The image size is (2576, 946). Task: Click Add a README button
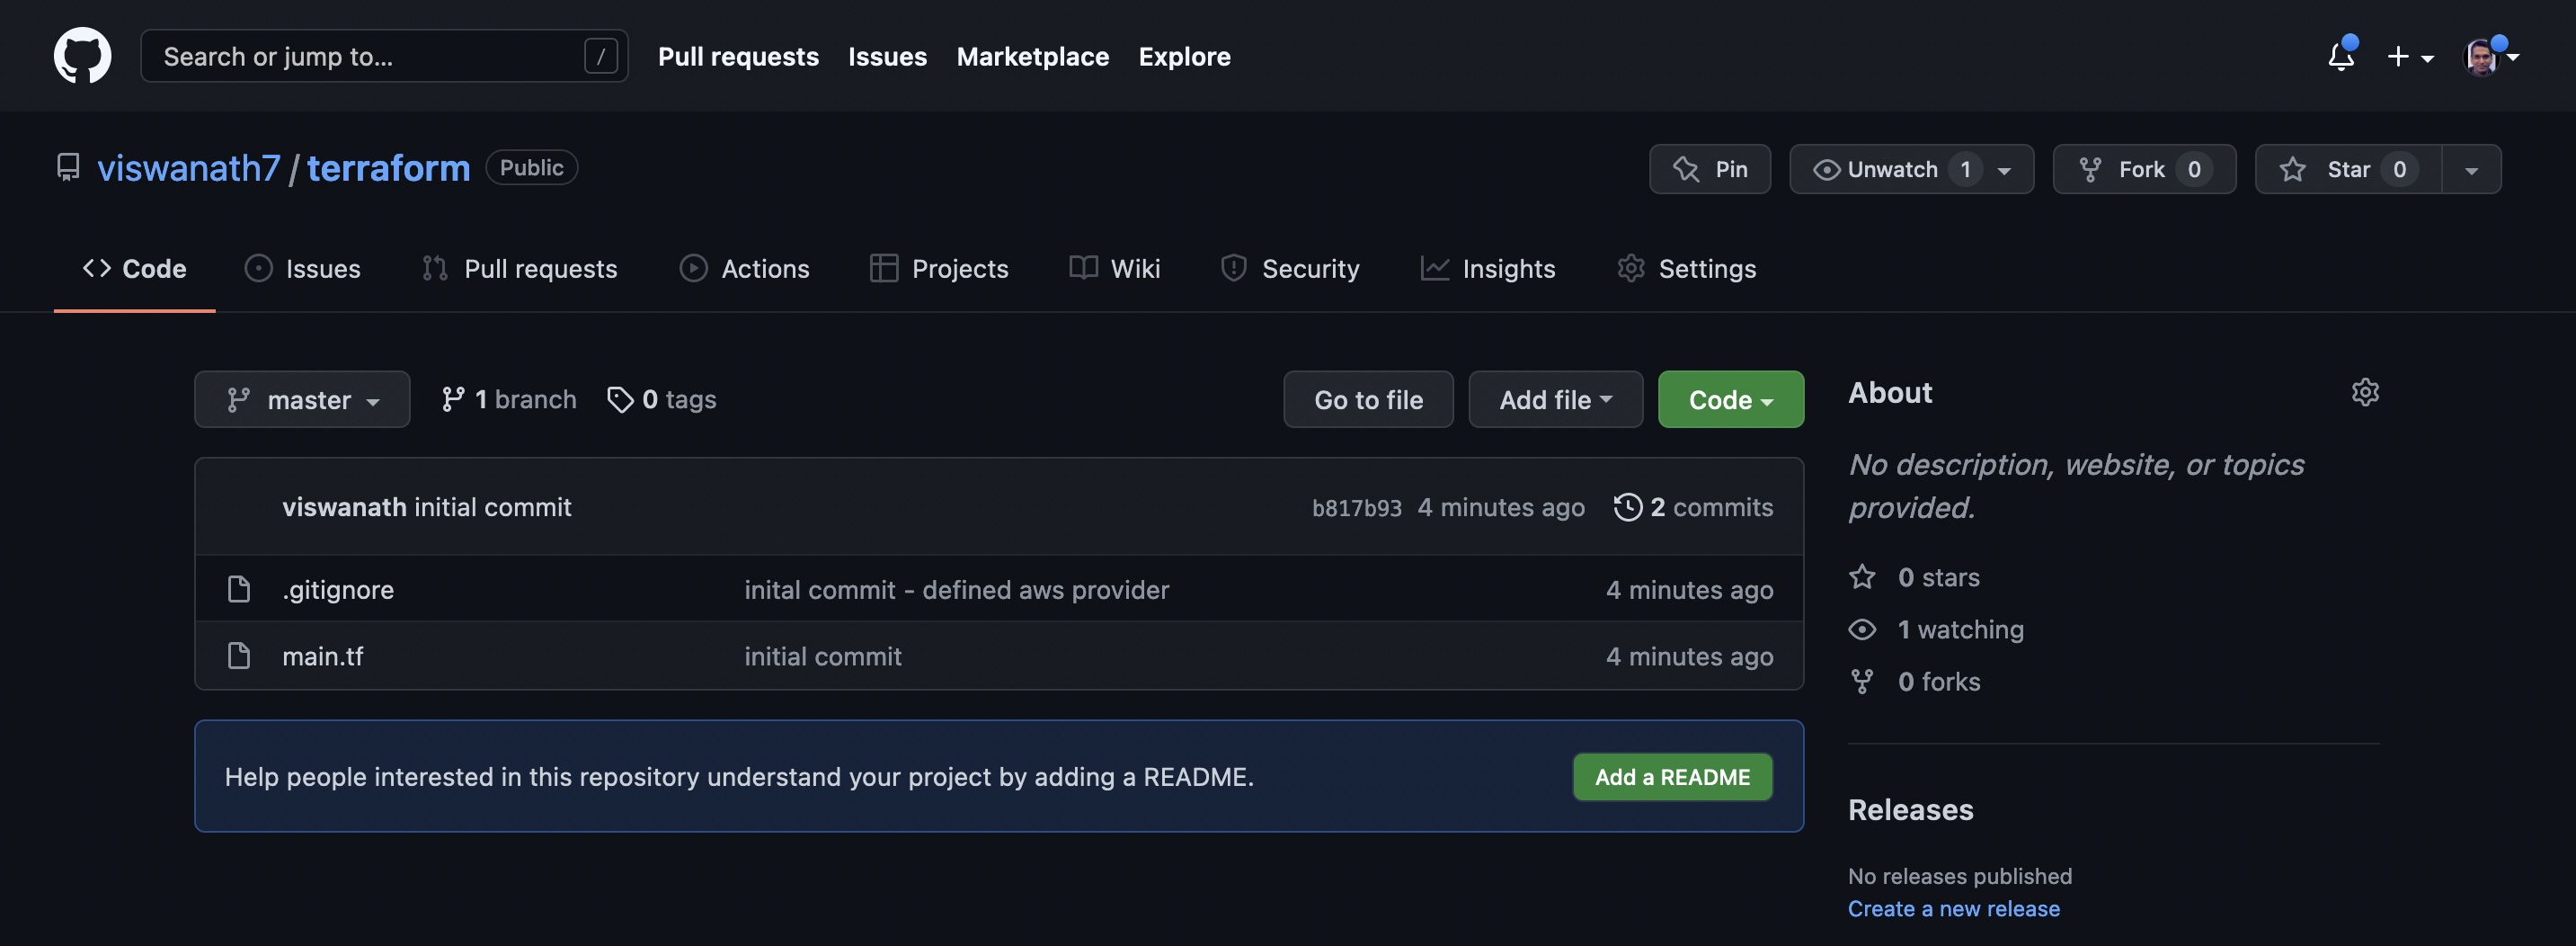[x=1672, y=777]
